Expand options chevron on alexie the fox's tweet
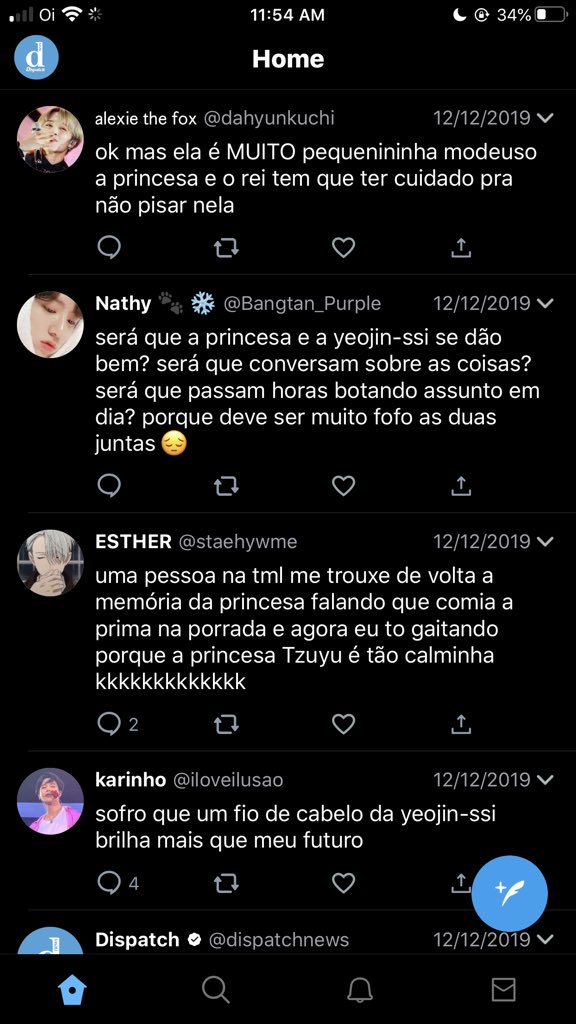Image resolution: width=576 pixels, height=1024 pixels. click(x=544, y=118)
